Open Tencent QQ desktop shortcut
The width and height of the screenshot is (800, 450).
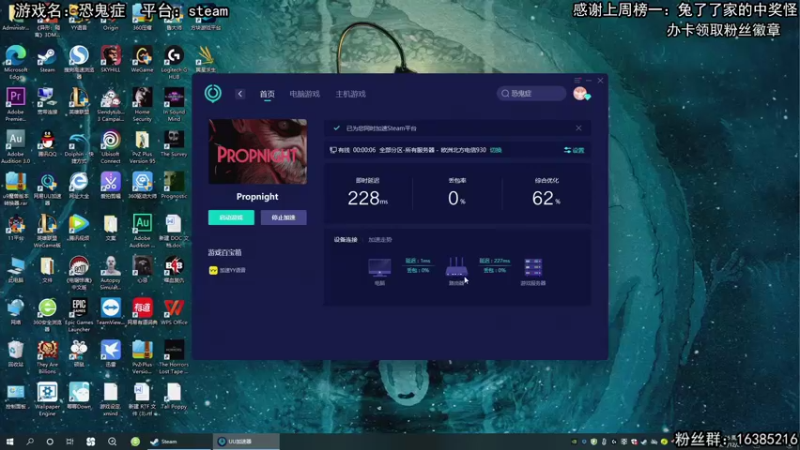[47, 143]
